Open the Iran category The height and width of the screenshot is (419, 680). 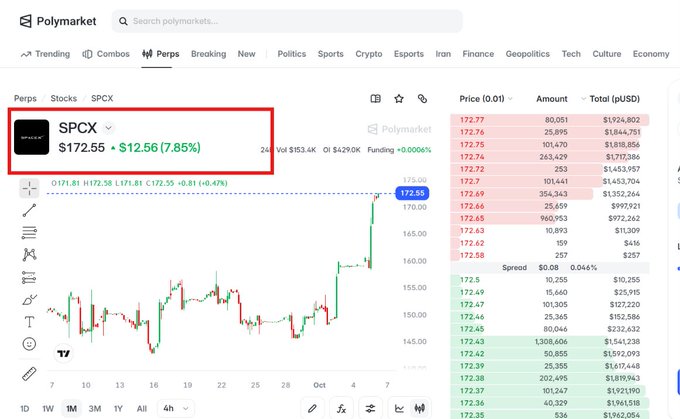pyautogui.click(x=443, y=54)
